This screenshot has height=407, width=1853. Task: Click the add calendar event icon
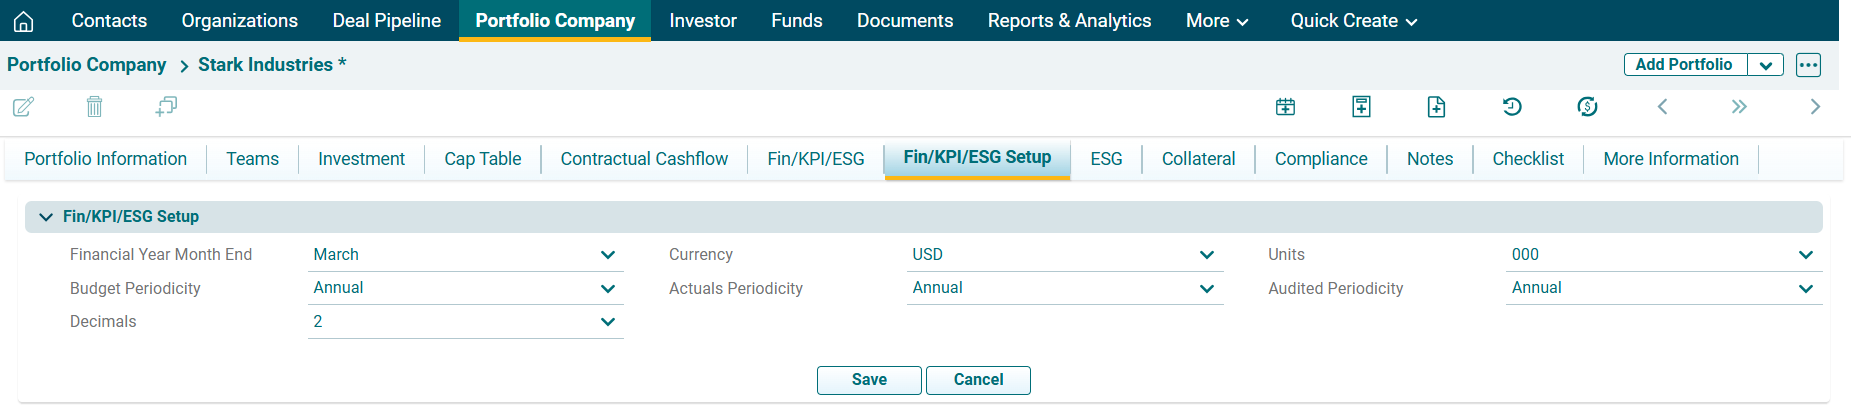coord(1285,107)
